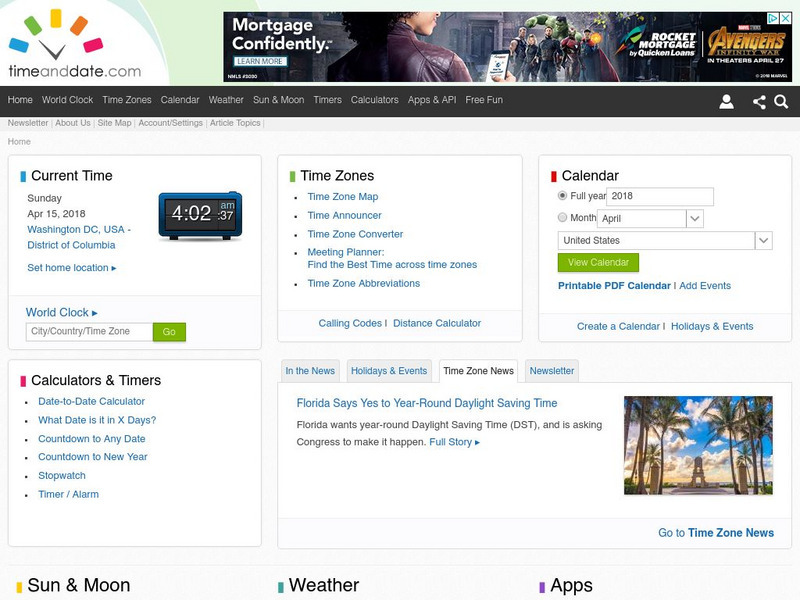Click the Home breadcrumb
800x600 pixels.
(19, 141)
